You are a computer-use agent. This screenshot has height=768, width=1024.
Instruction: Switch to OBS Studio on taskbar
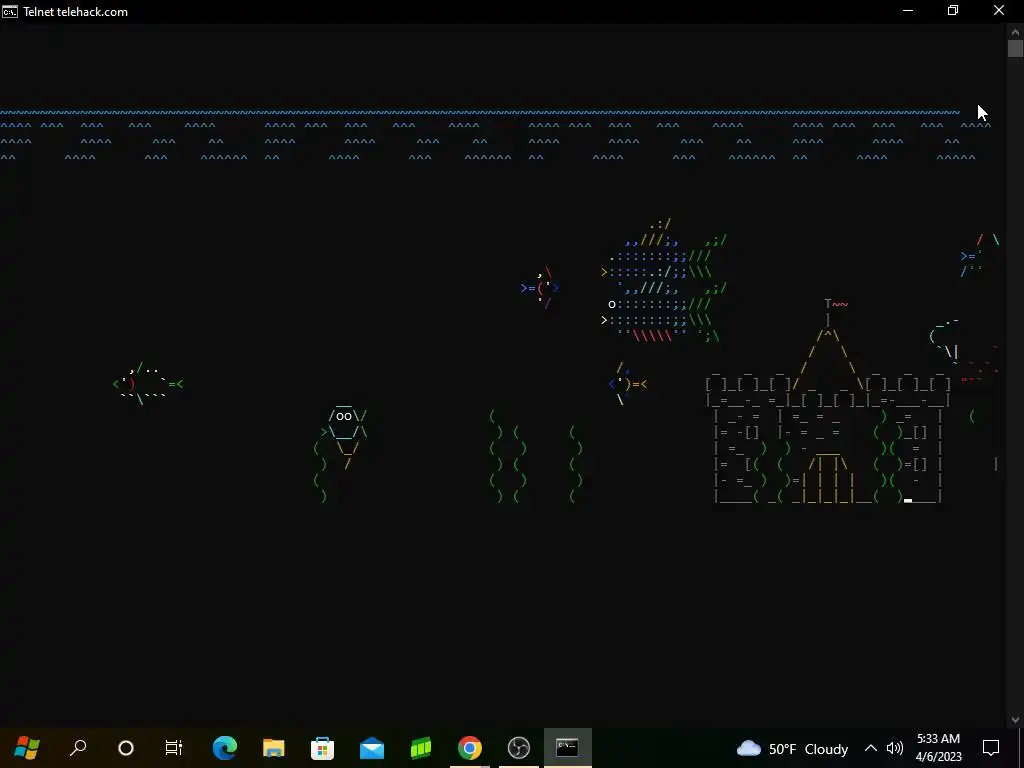click(519, 748)
